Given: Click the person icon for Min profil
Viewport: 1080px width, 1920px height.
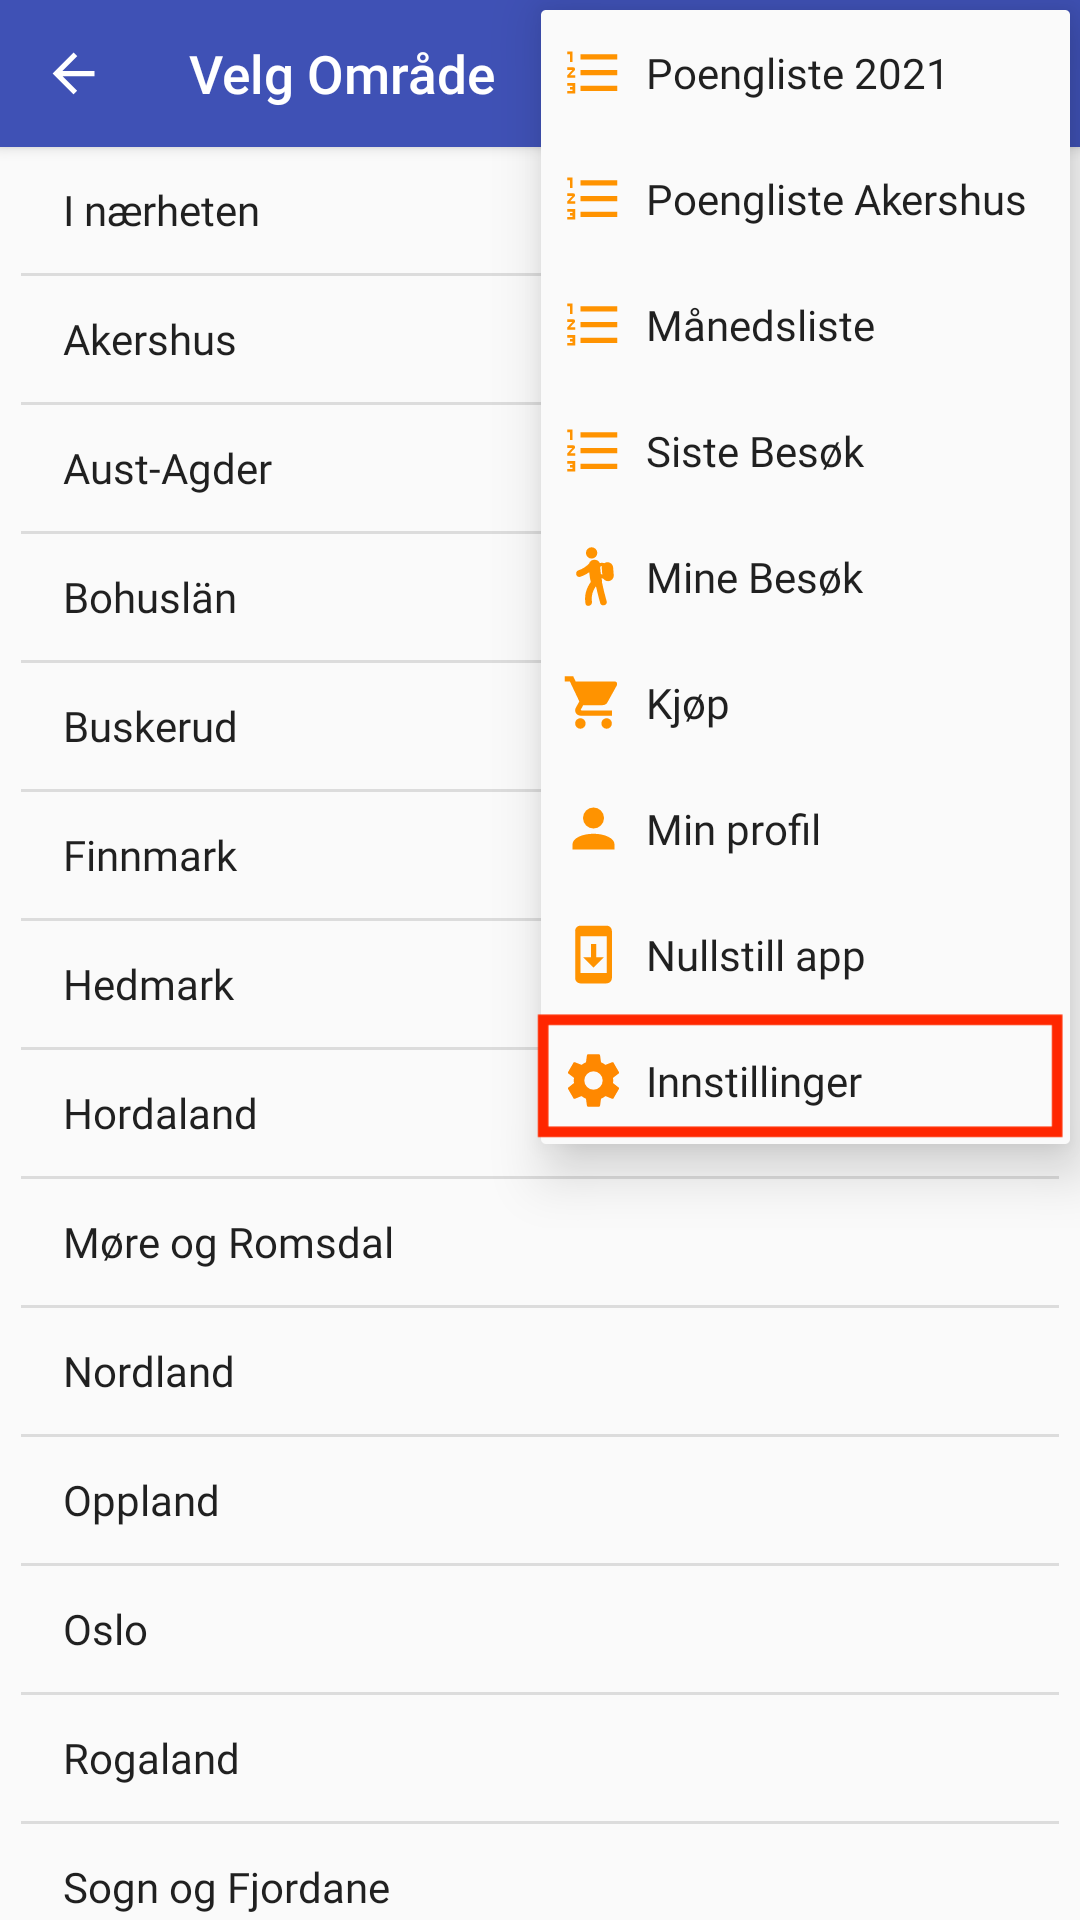Looking at the screenshot, I should (x=593, y=830).
